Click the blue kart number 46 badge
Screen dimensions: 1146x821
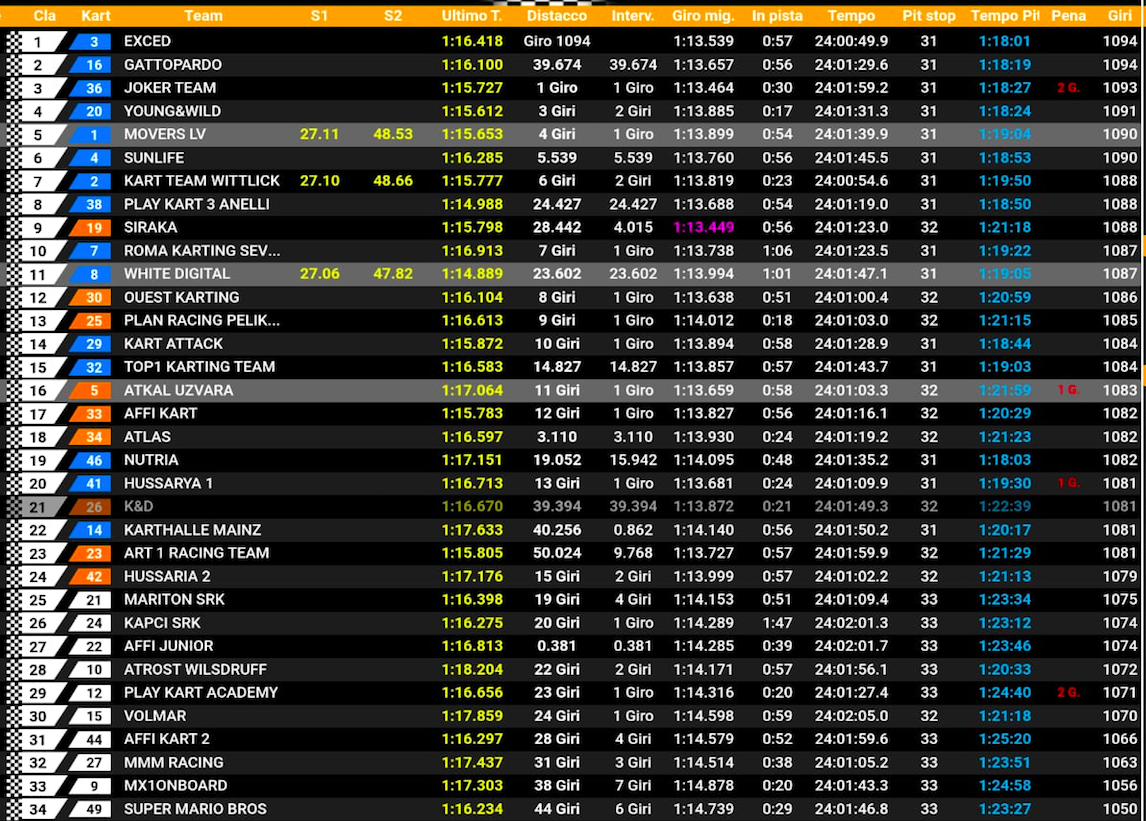93,460
